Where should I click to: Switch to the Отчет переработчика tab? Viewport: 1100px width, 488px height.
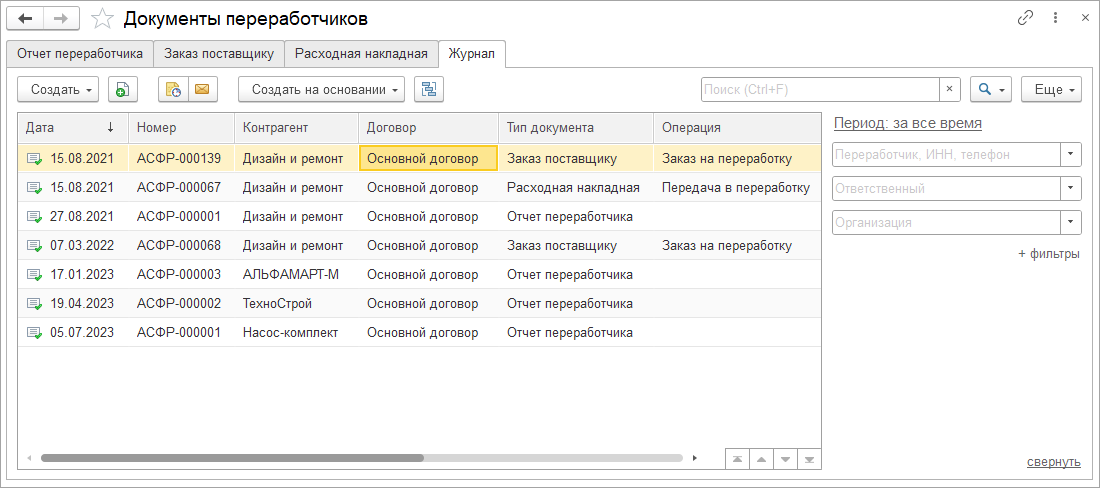click(77, 53)
